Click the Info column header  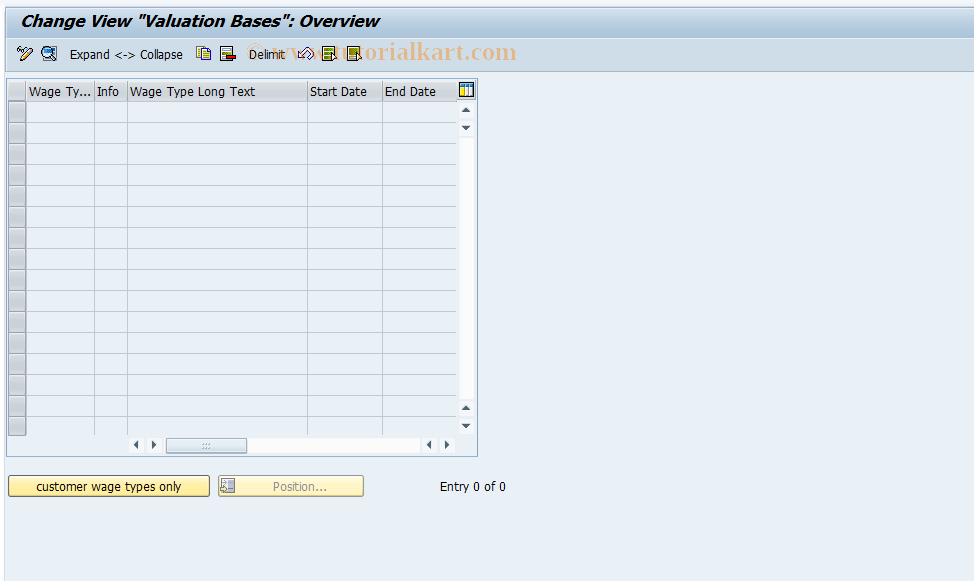111,91
